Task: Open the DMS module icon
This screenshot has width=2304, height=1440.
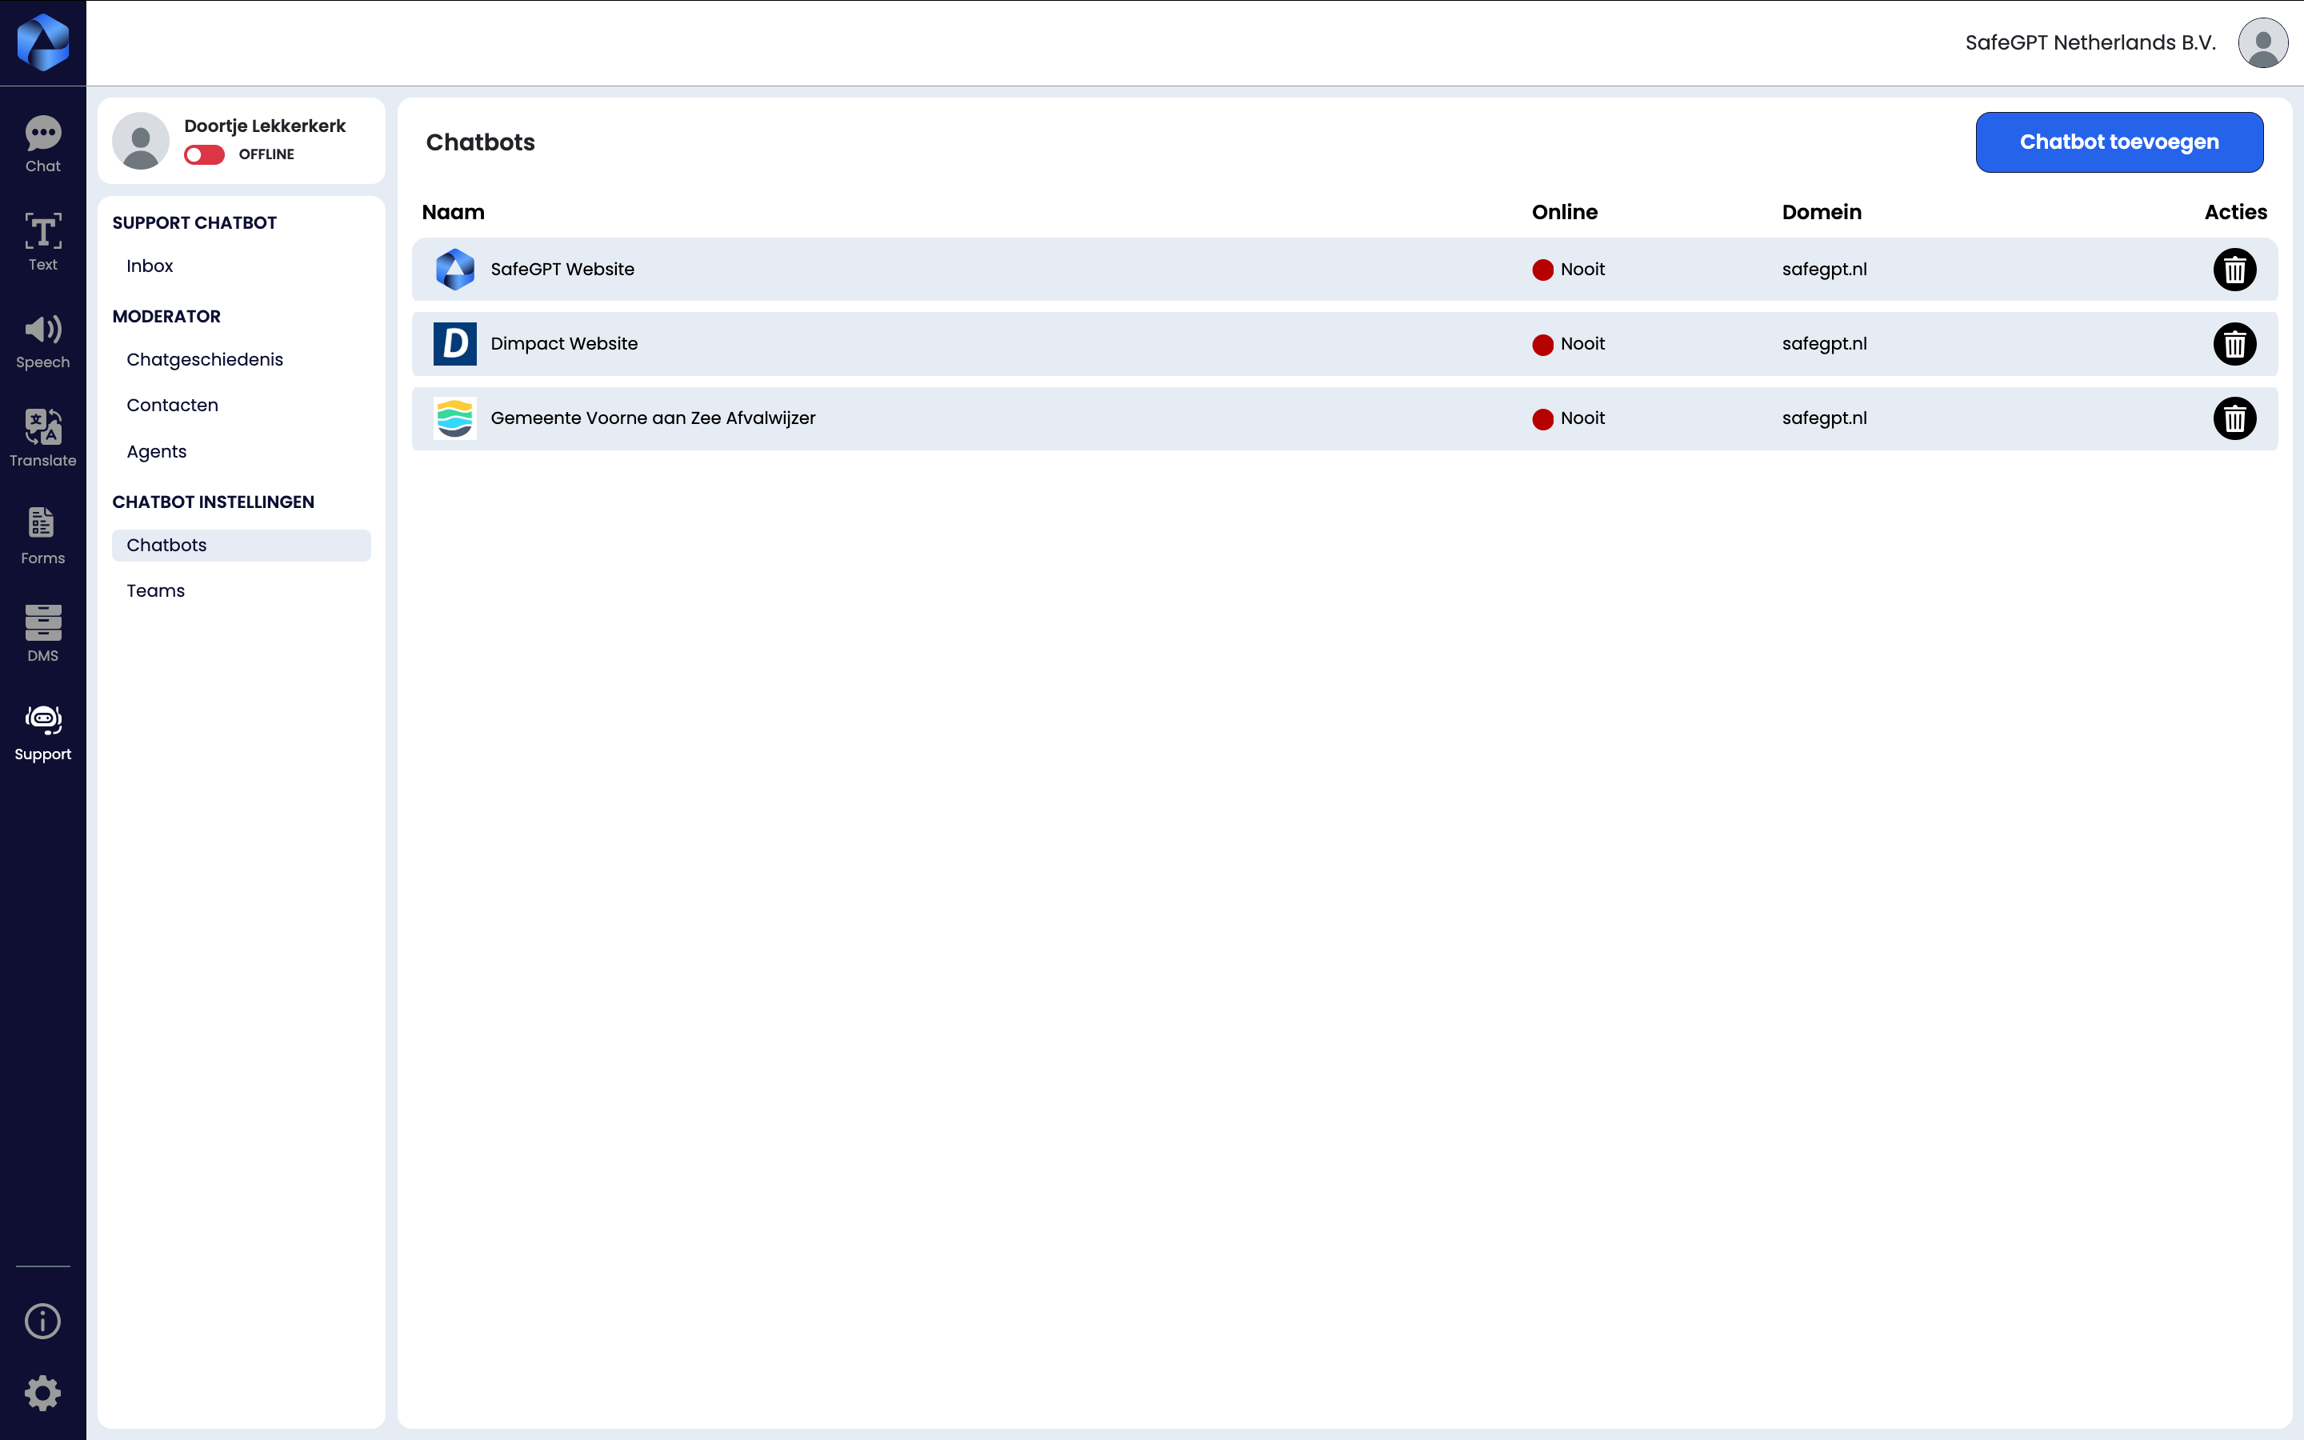Action: (x=42, y=634)
